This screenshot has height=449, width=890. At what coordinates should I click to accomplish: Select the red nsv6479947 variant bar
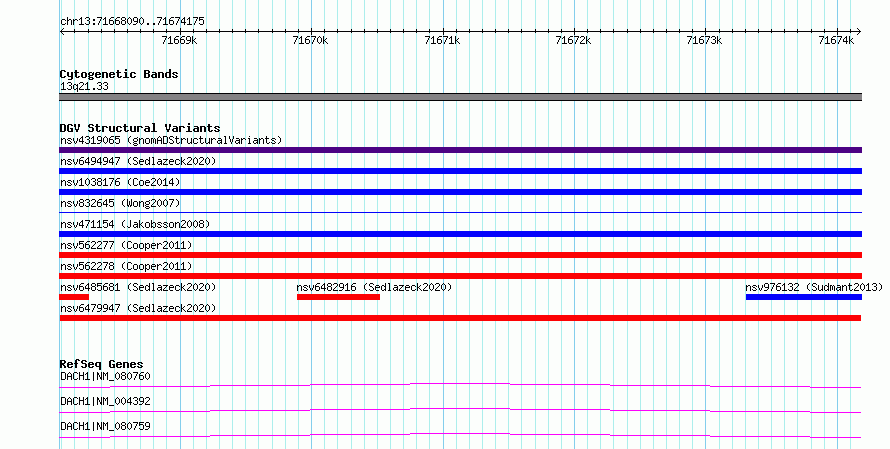(x=460, y=318)
